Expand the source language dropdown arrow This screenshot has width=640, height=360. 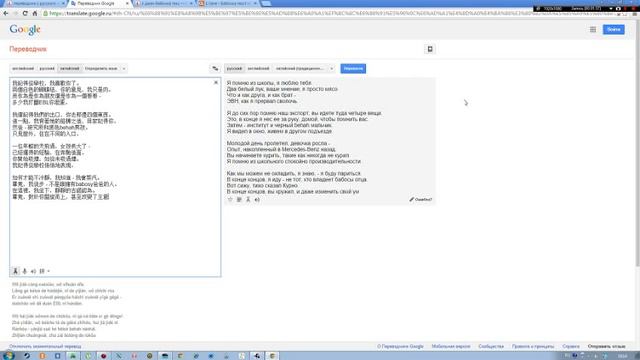[124, 69]
